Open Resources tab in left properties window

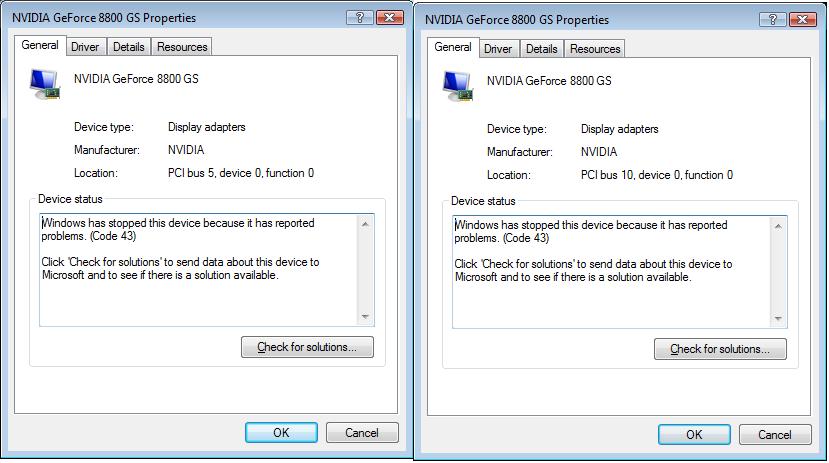(x=182, y=47)
